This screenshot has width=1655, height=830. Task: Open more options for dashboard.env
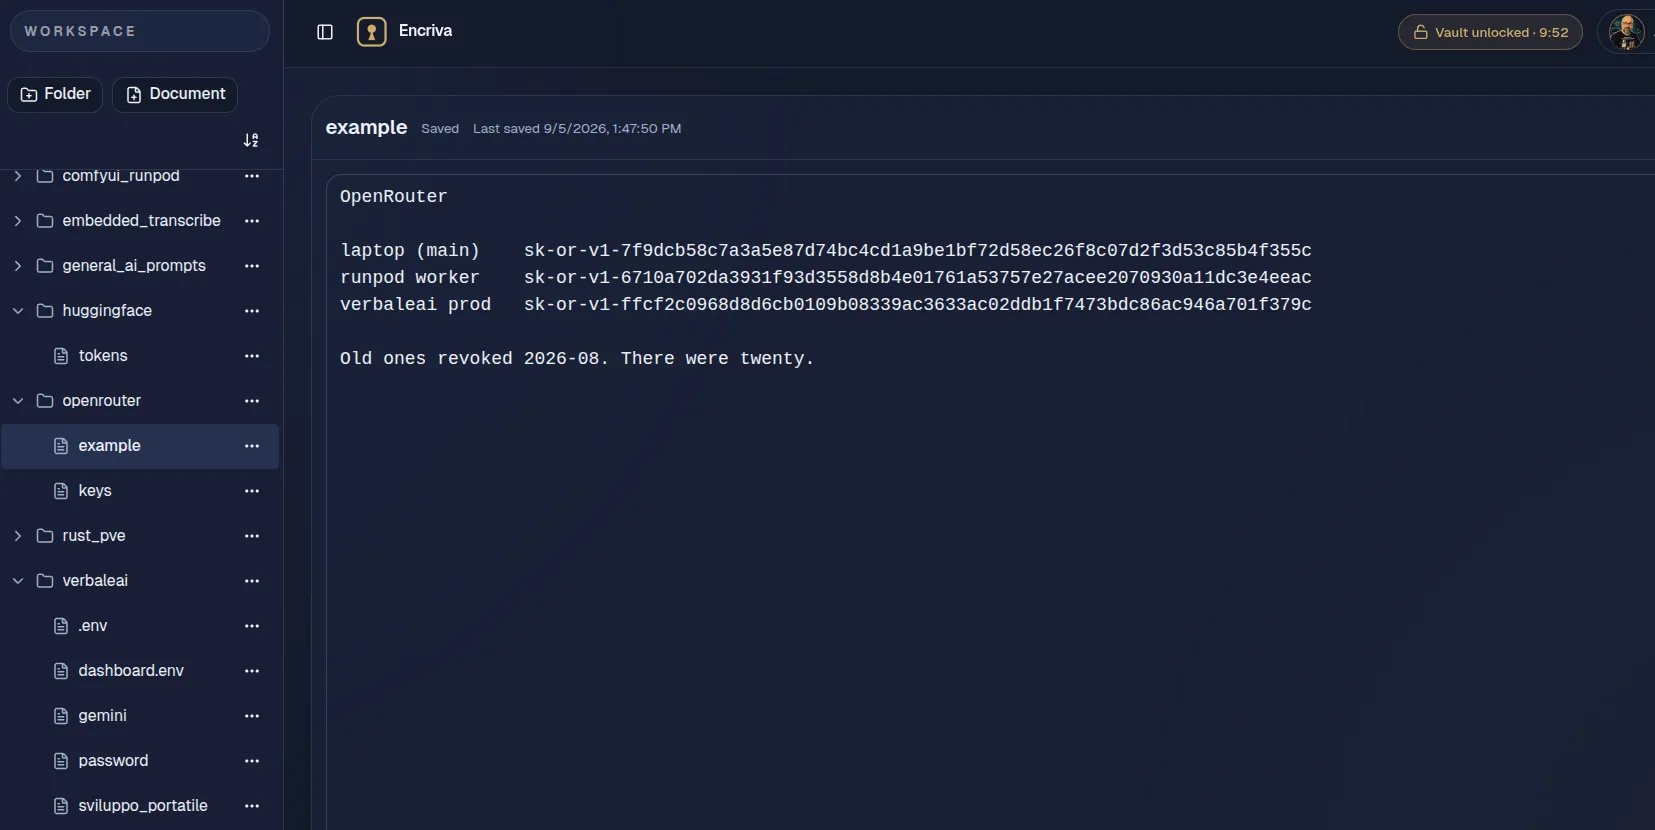click(x=252, y=671)
